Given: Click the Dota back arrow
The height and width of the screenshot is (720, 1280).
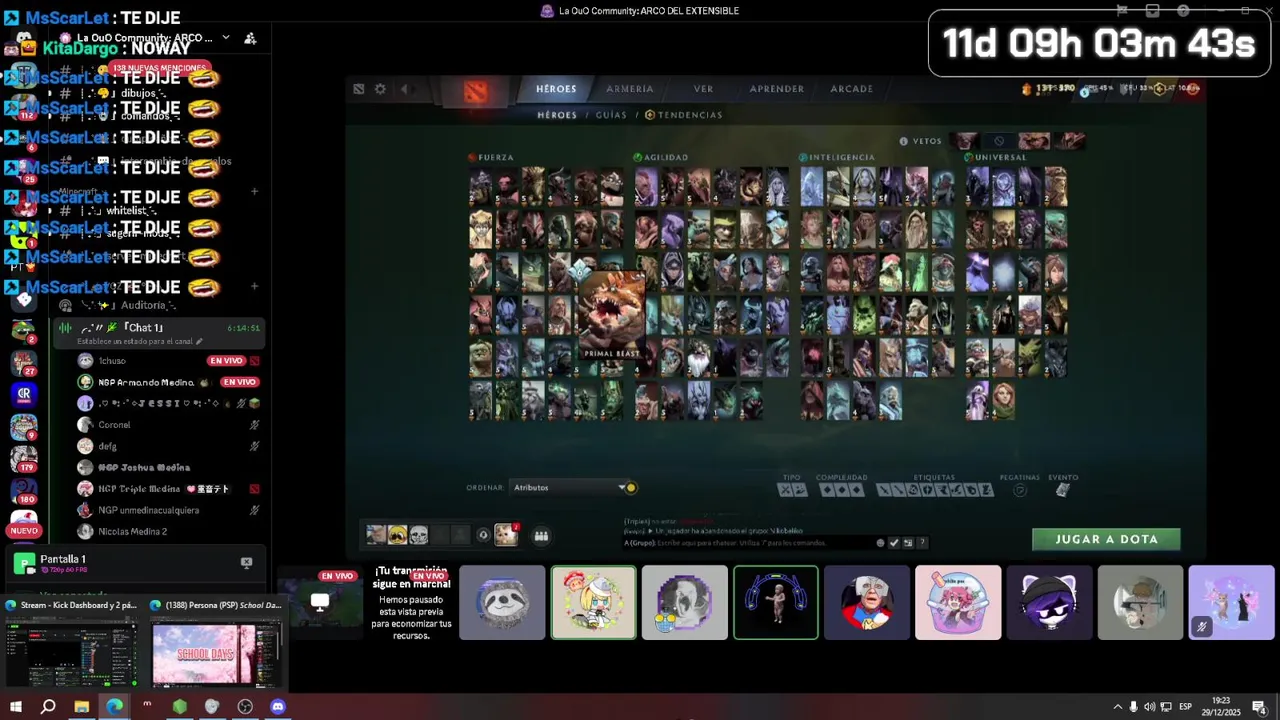Looking at the screenshot, I should 404,89.
